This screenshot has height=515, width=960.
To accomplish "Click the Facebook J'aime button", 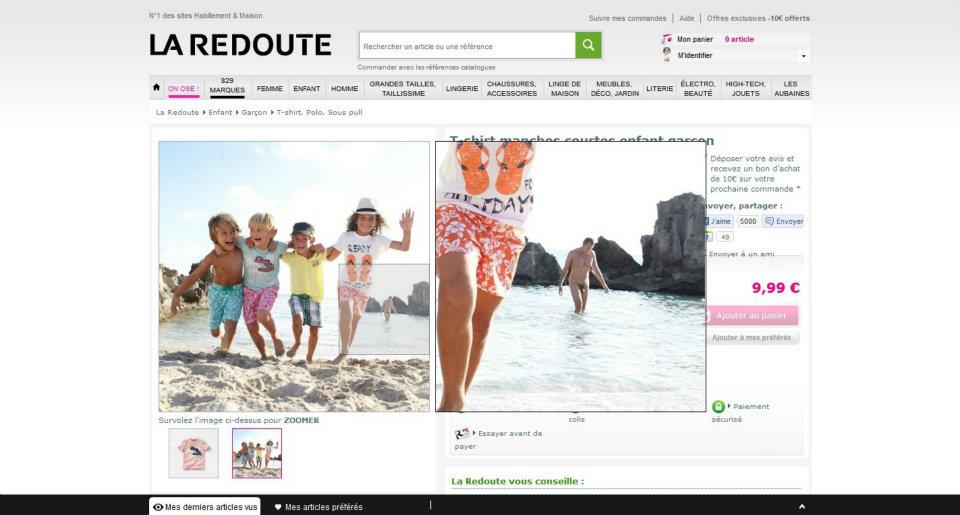I will tap(720, 221).
